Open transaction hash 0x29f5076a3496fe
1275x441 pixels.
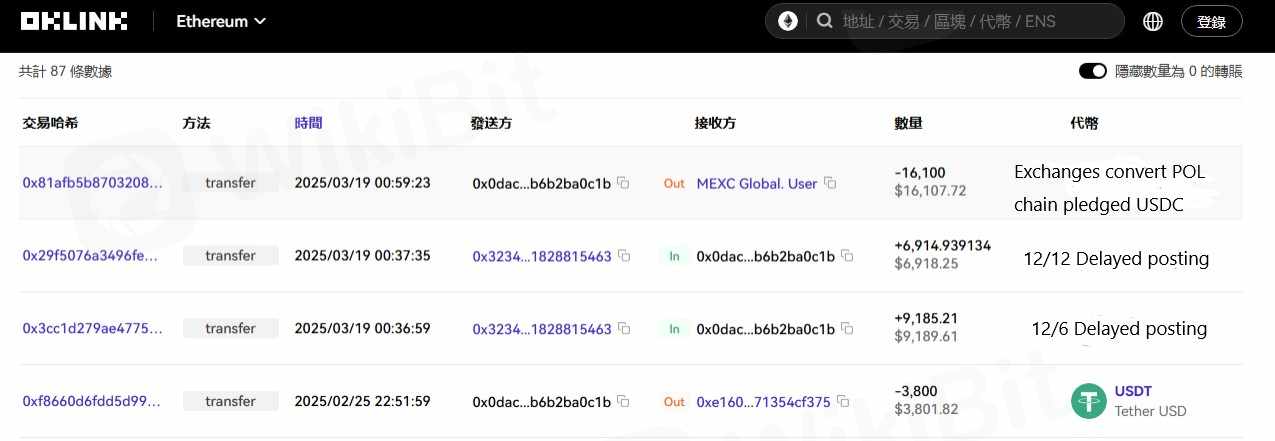tap(90, 256)
